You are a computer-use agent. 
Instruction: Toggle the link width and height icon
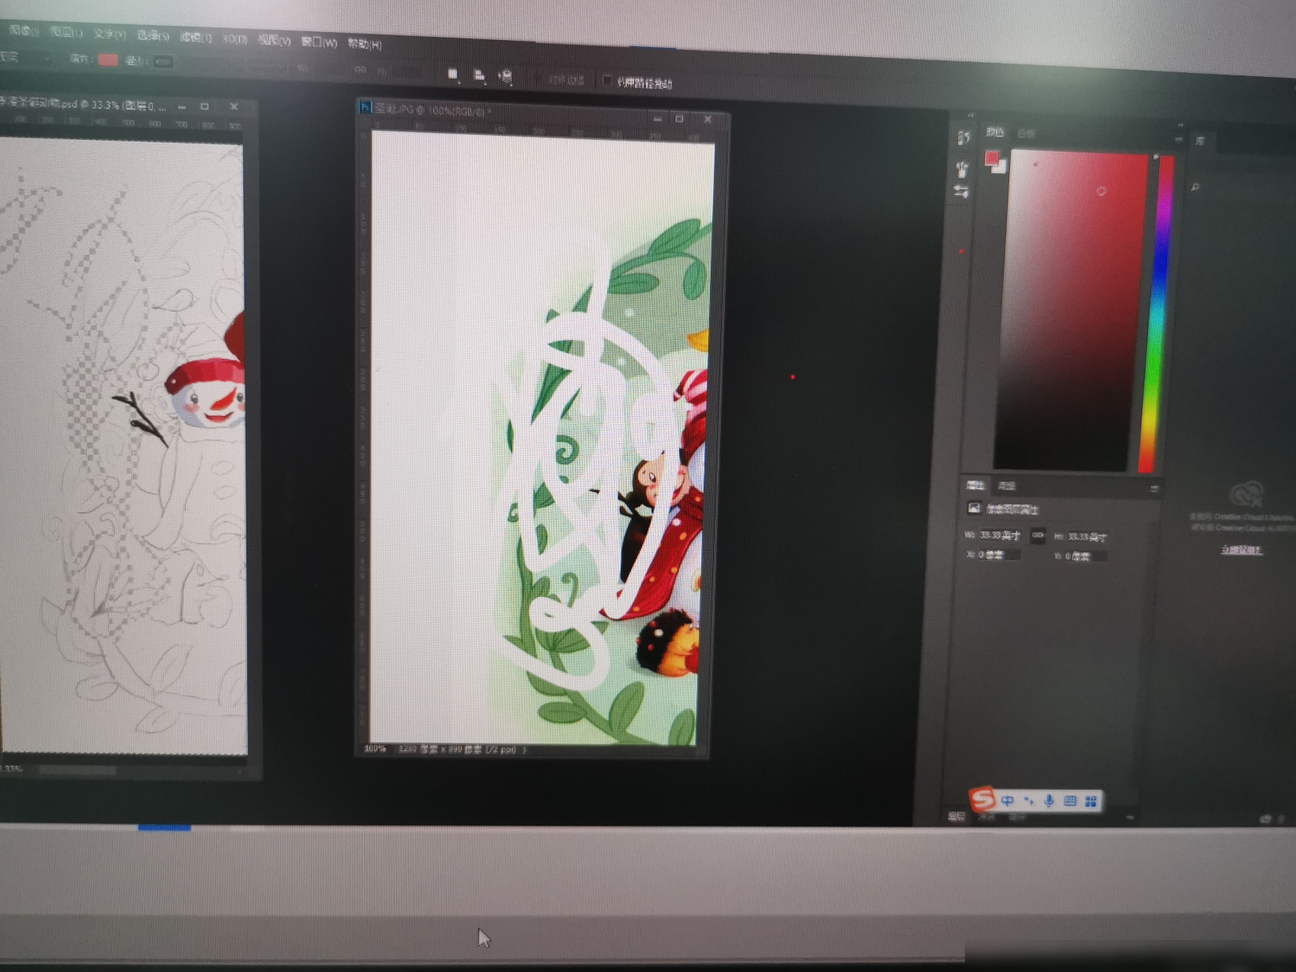click(x=1037, y=536)
